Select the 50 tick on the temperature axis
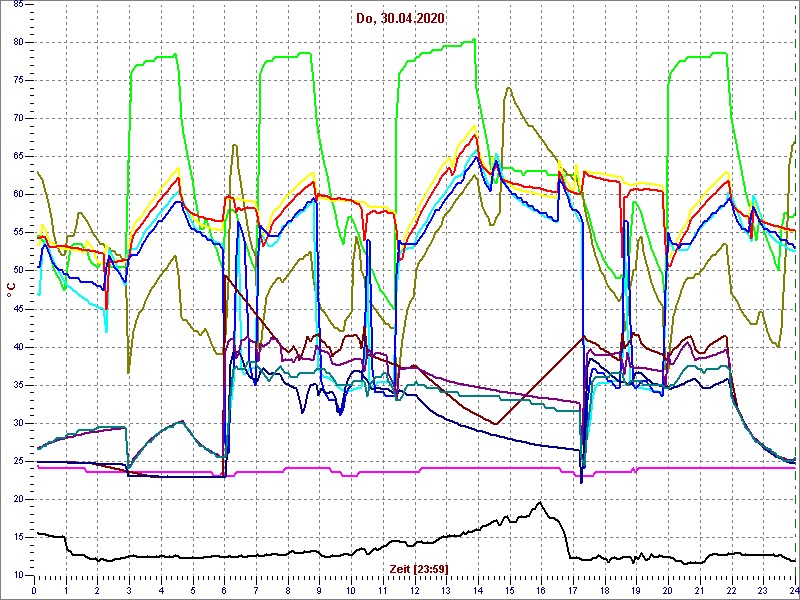The image size is (800, 600). (17, 271)
